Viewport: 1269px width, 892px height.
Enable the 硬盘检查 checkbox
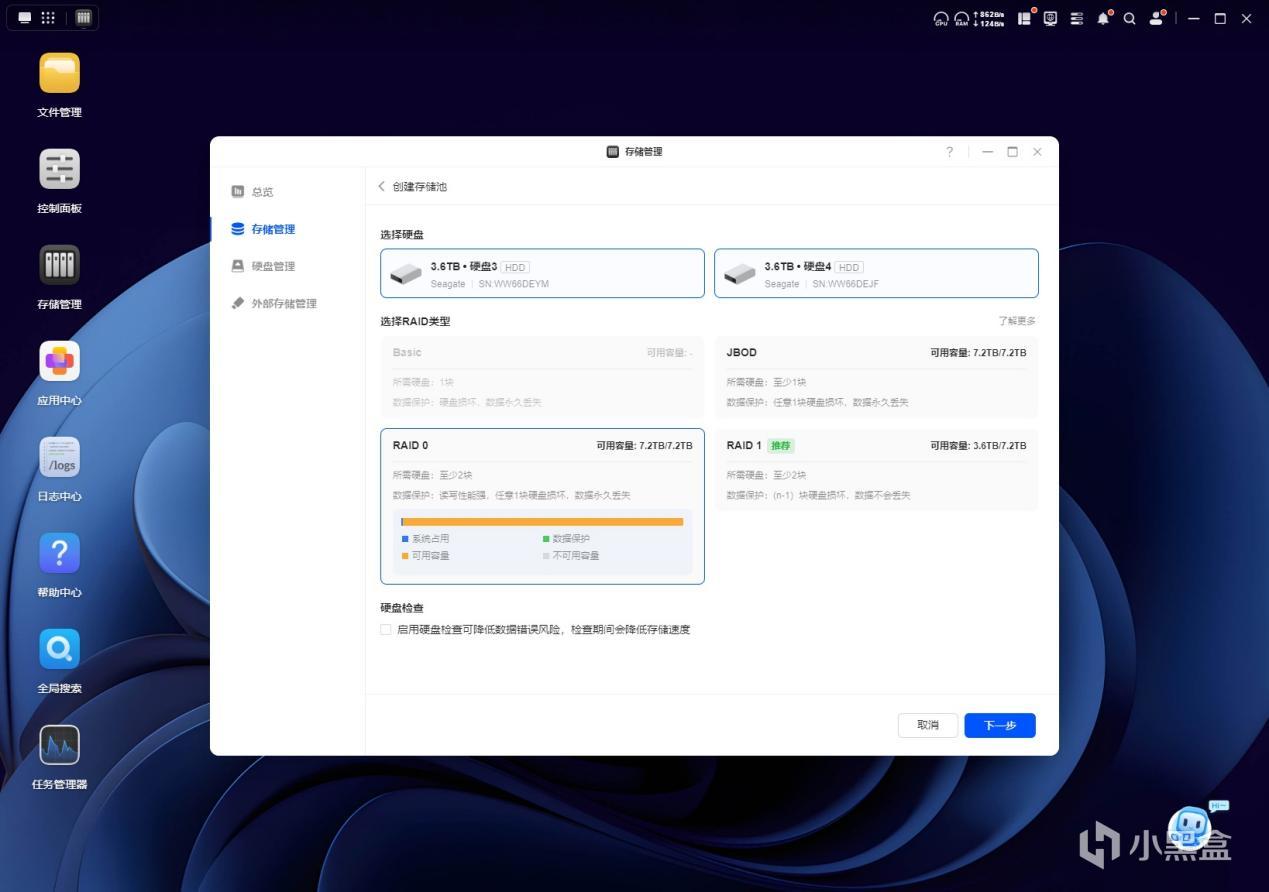pos(386,630)
